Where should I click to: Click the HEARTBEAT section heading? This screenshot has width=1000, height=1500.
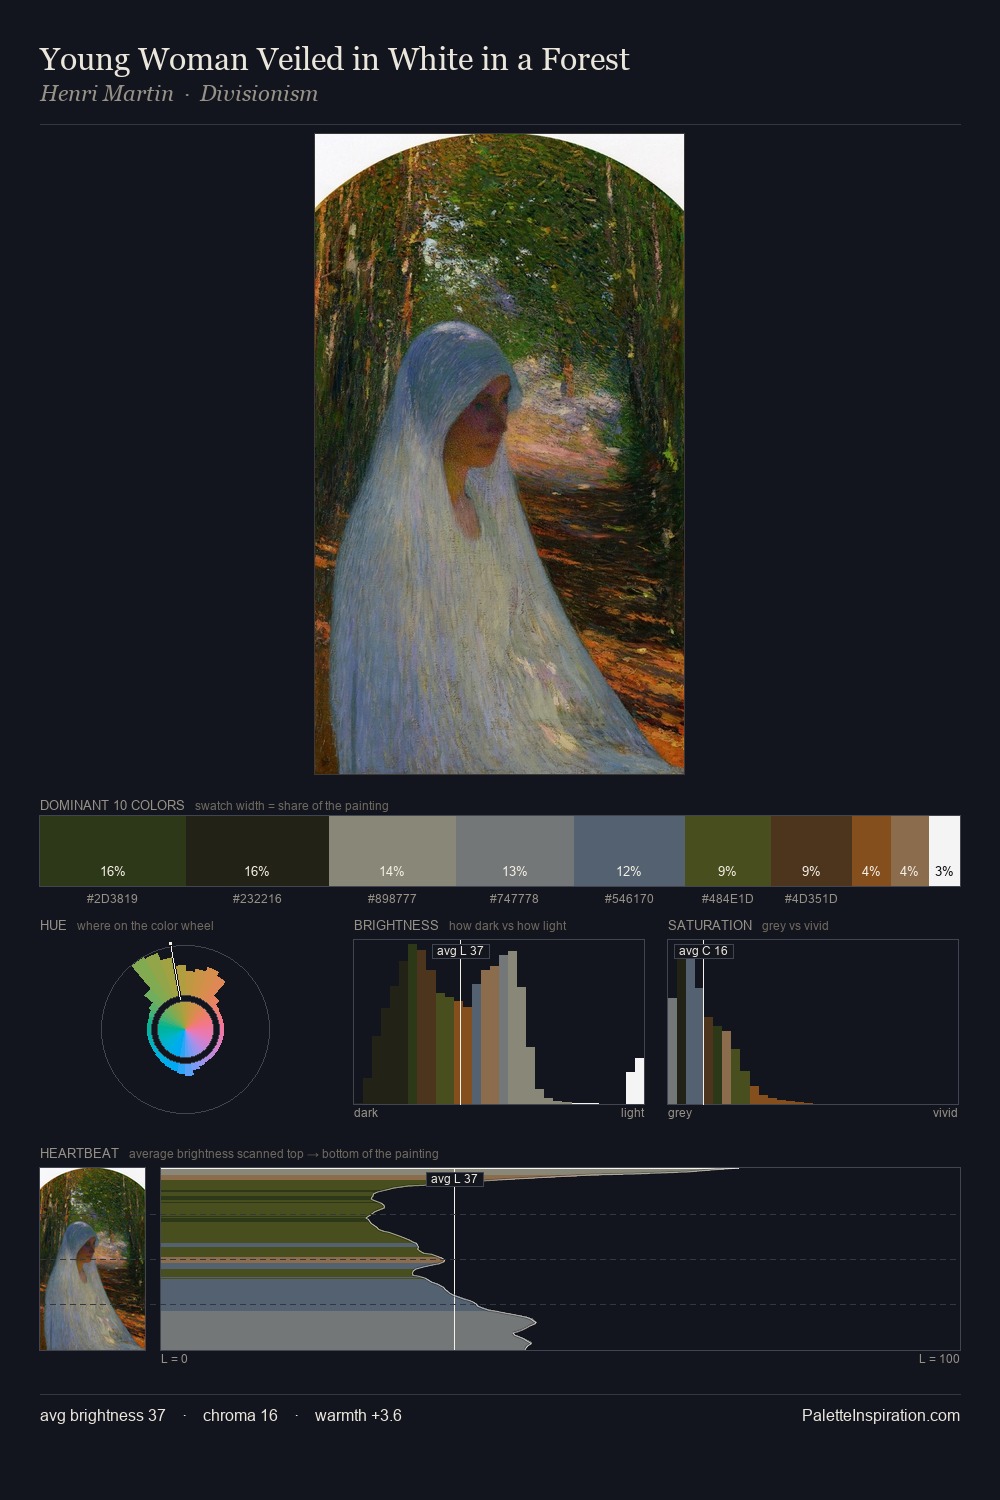click(x=79, y=1153)
